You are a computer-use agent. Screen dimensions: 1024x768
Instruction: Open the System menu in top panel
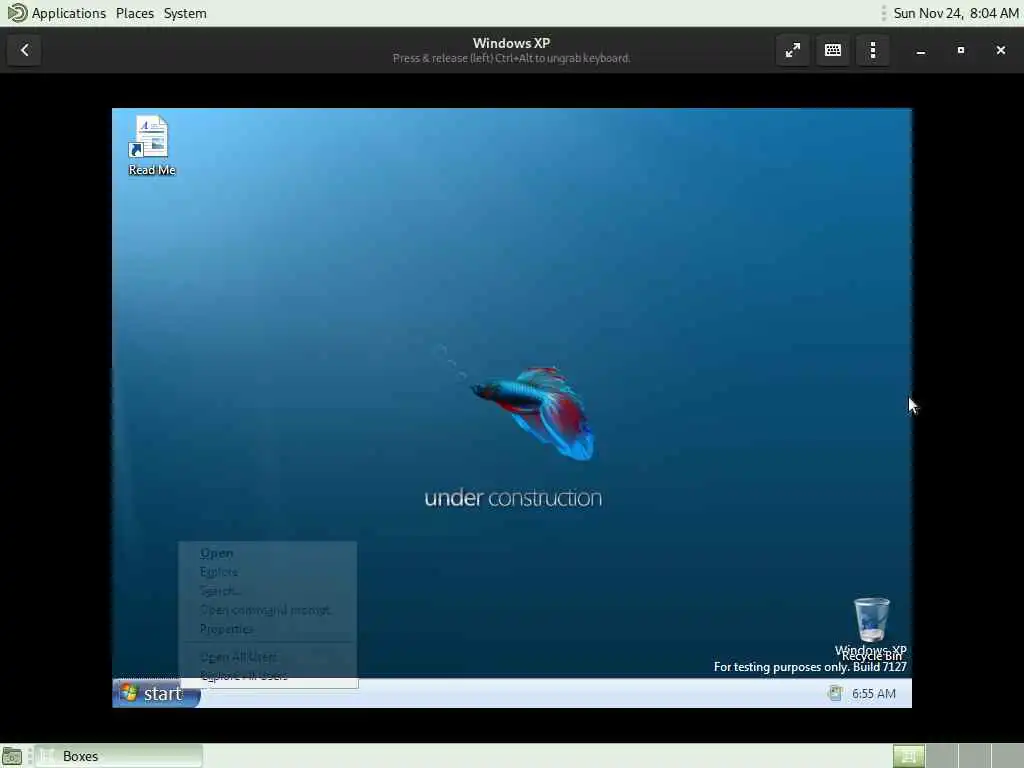click(x=185, y=13)
